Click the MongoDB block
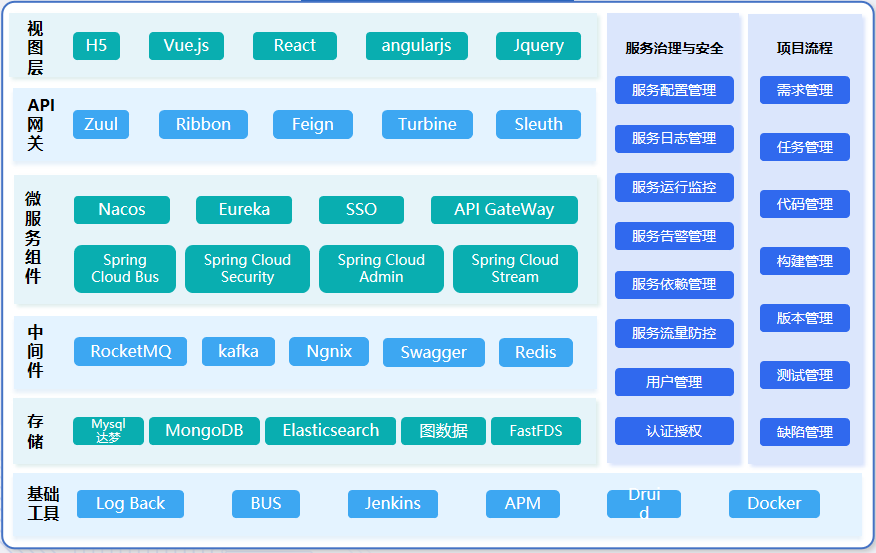This screenshot has height=553, width=876. pyautogui.click(x=204, y=431)
